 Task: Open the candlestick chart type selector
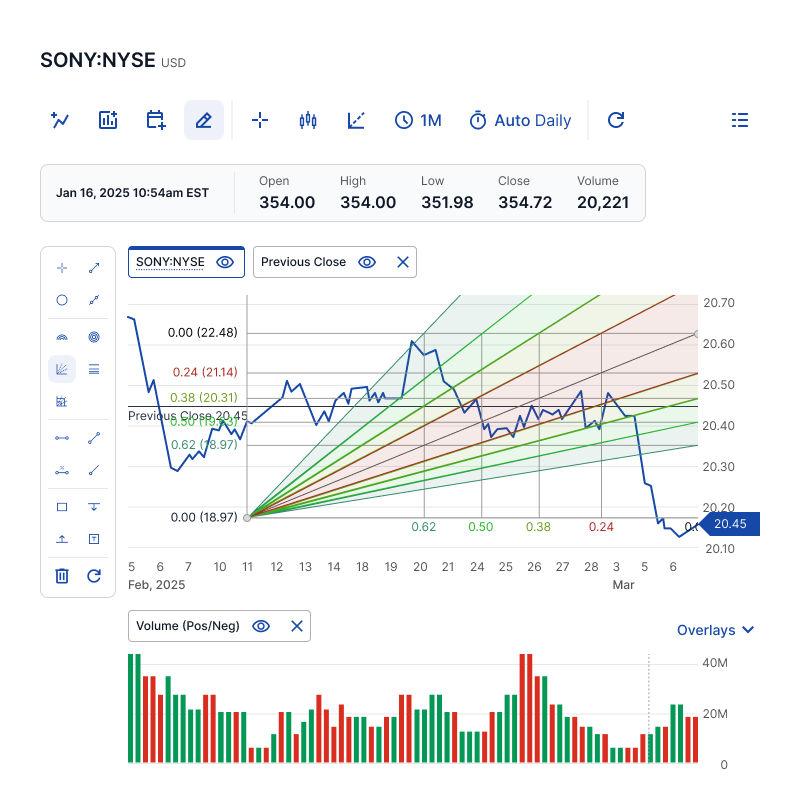tap(308, 120)
